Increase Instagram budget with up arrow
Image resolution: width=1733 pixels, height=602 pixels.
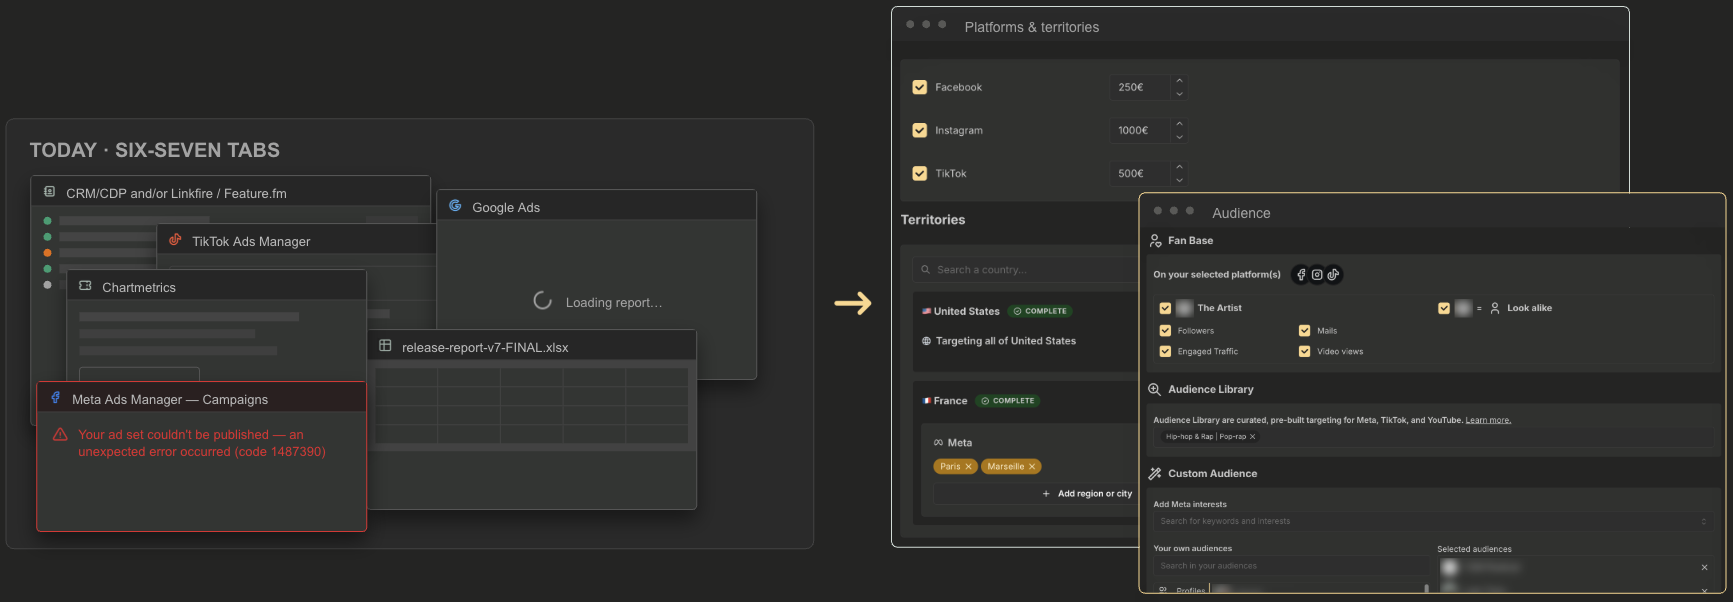1179,124
